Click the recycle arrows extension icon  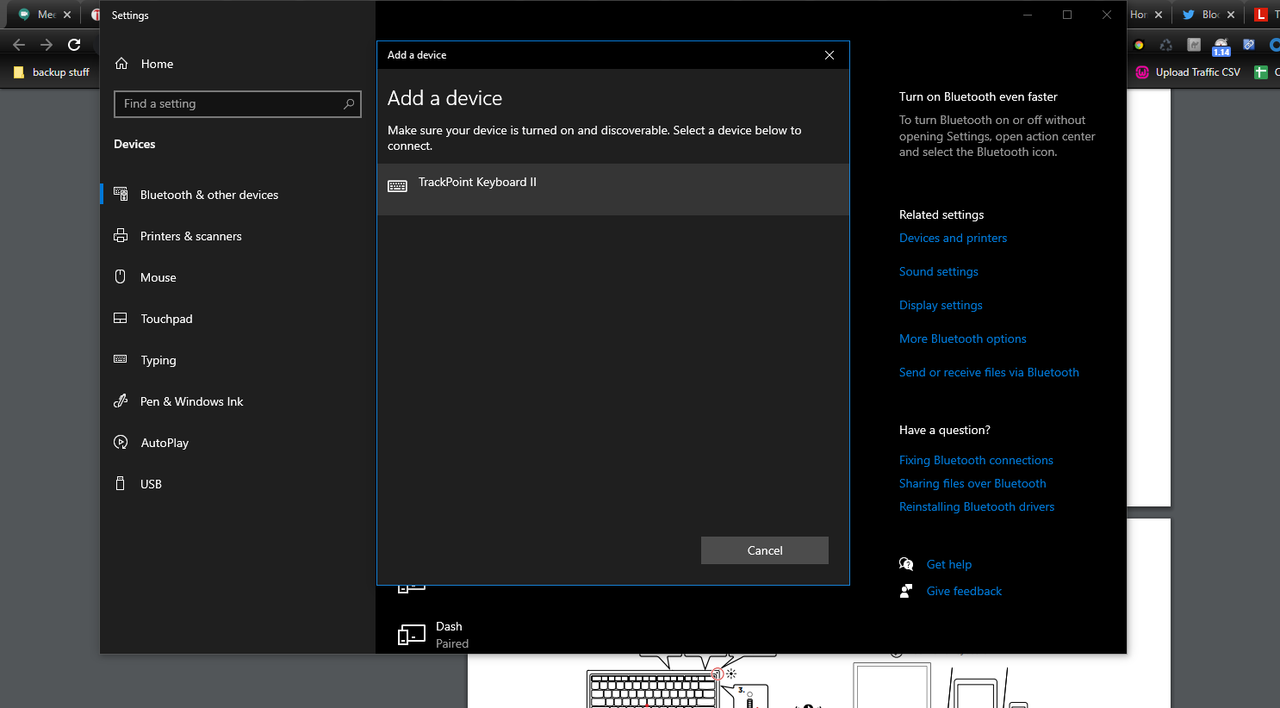coord(1166,45)
